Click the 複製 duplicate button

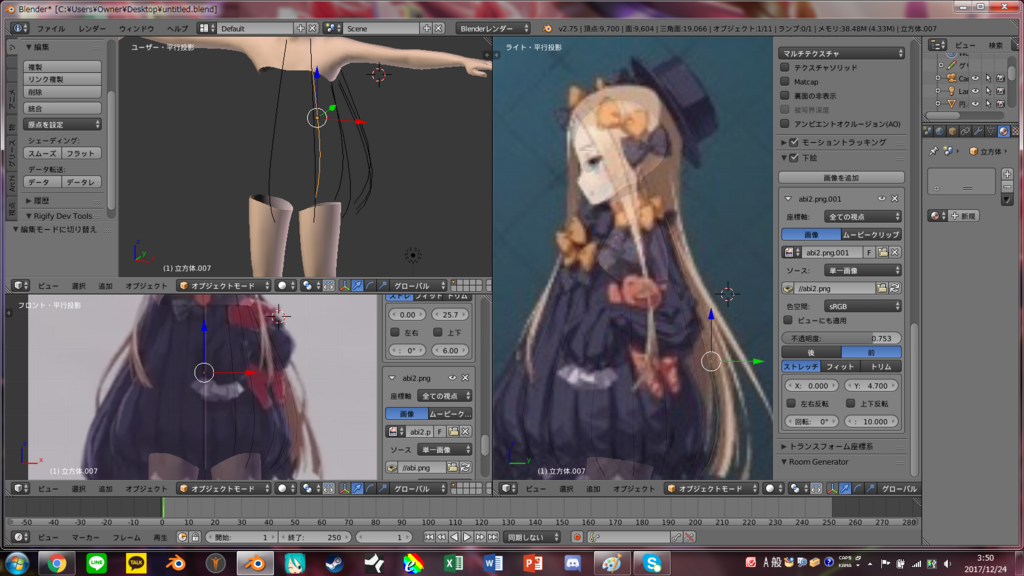[x=63, y=67]
